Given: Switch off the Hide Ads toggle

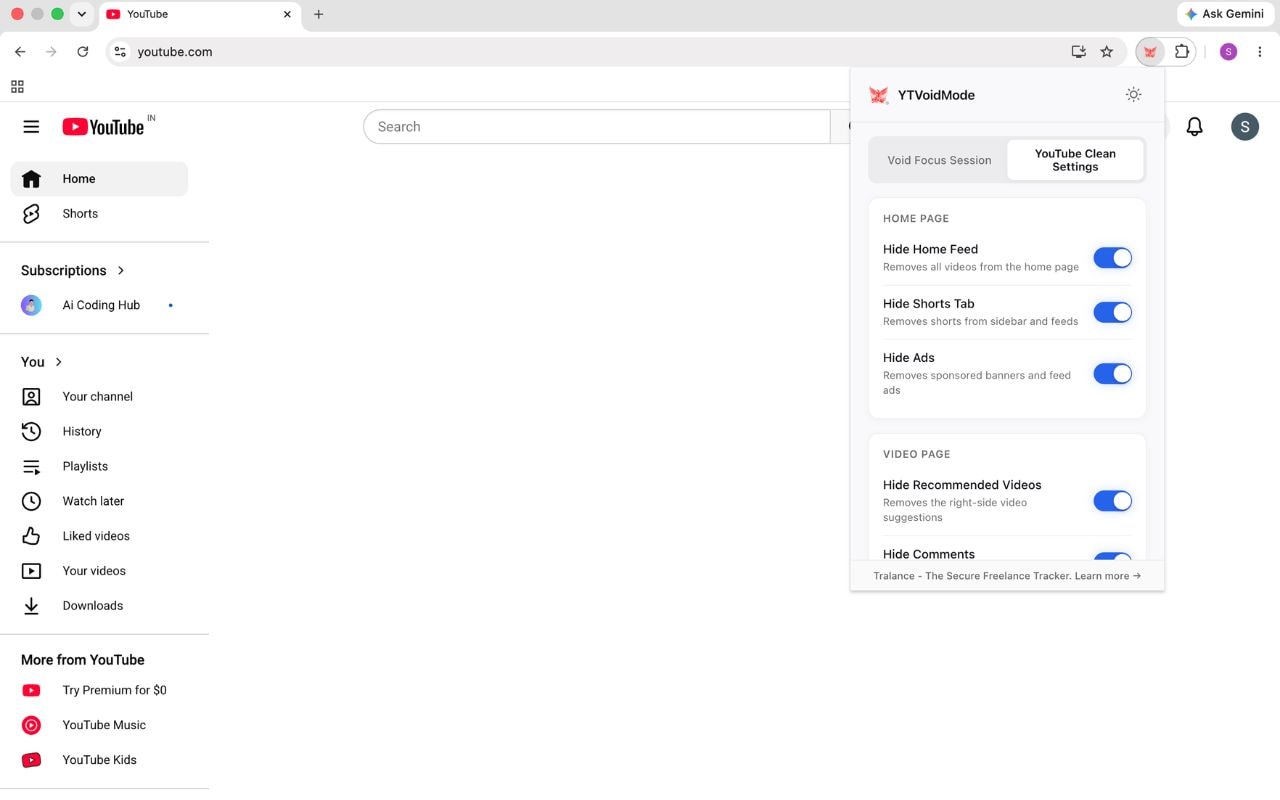Looking at the screenshot, I should pos(1112,374).
